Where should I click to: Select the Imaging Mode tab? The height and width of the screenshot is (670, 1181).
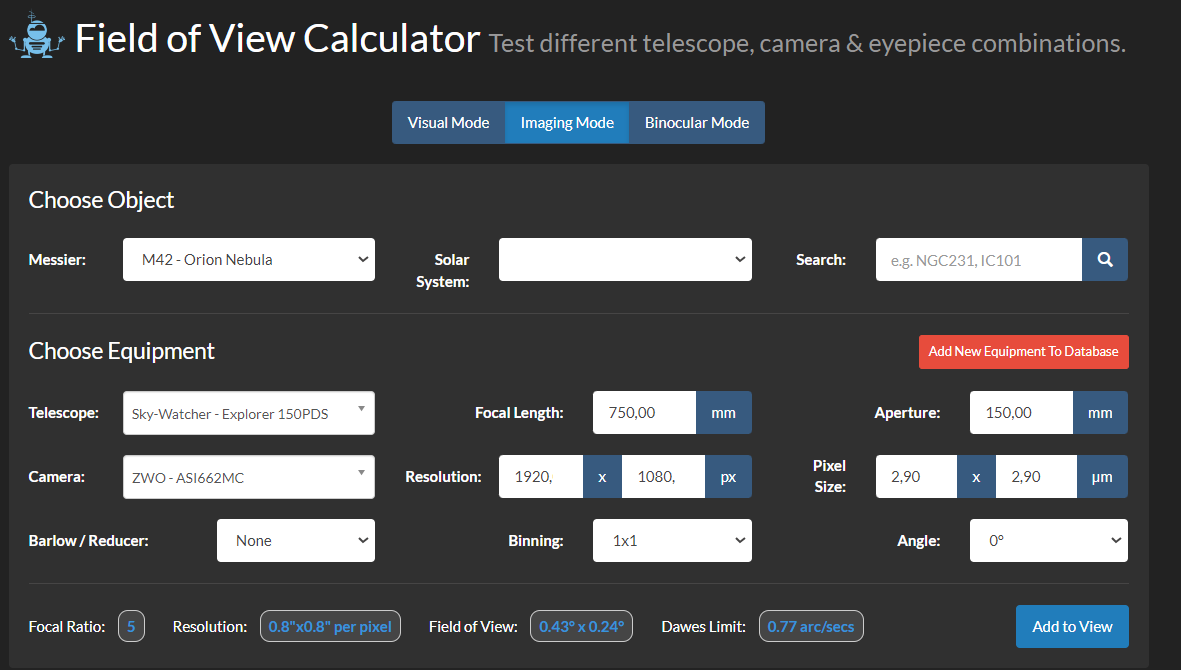coord(567,123)
